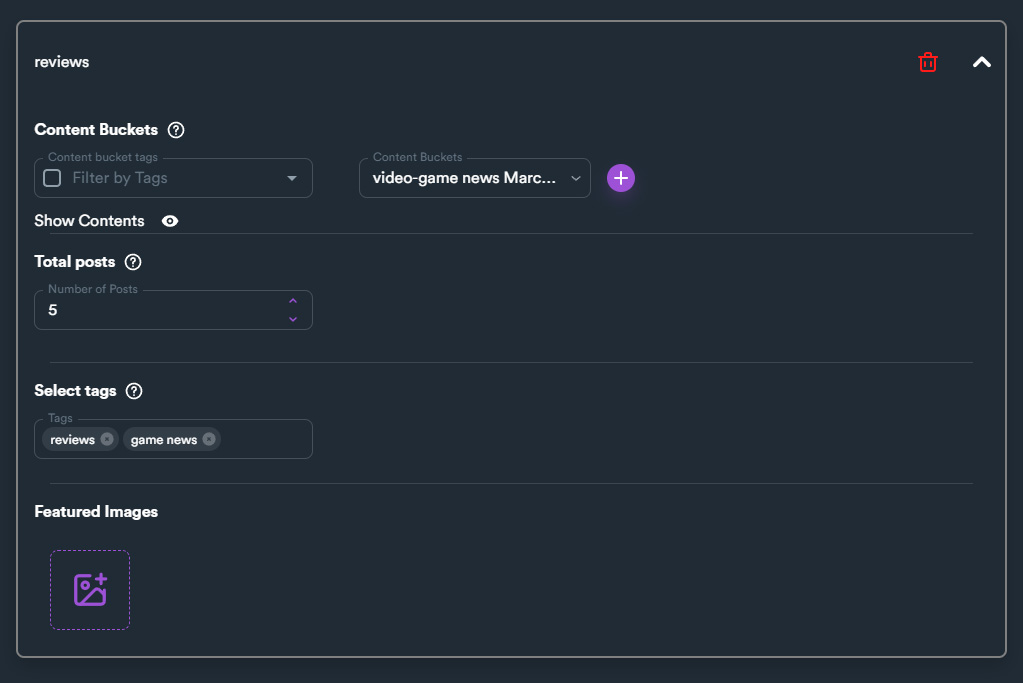Click the empty area of Tags field
This screenshot has height=683, width=1023.
tap(265, 439)
